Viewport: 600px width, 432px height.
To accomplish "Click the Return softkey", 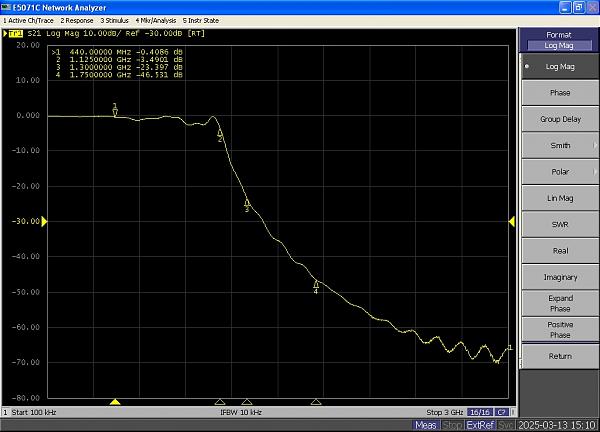I will point(560,356).
